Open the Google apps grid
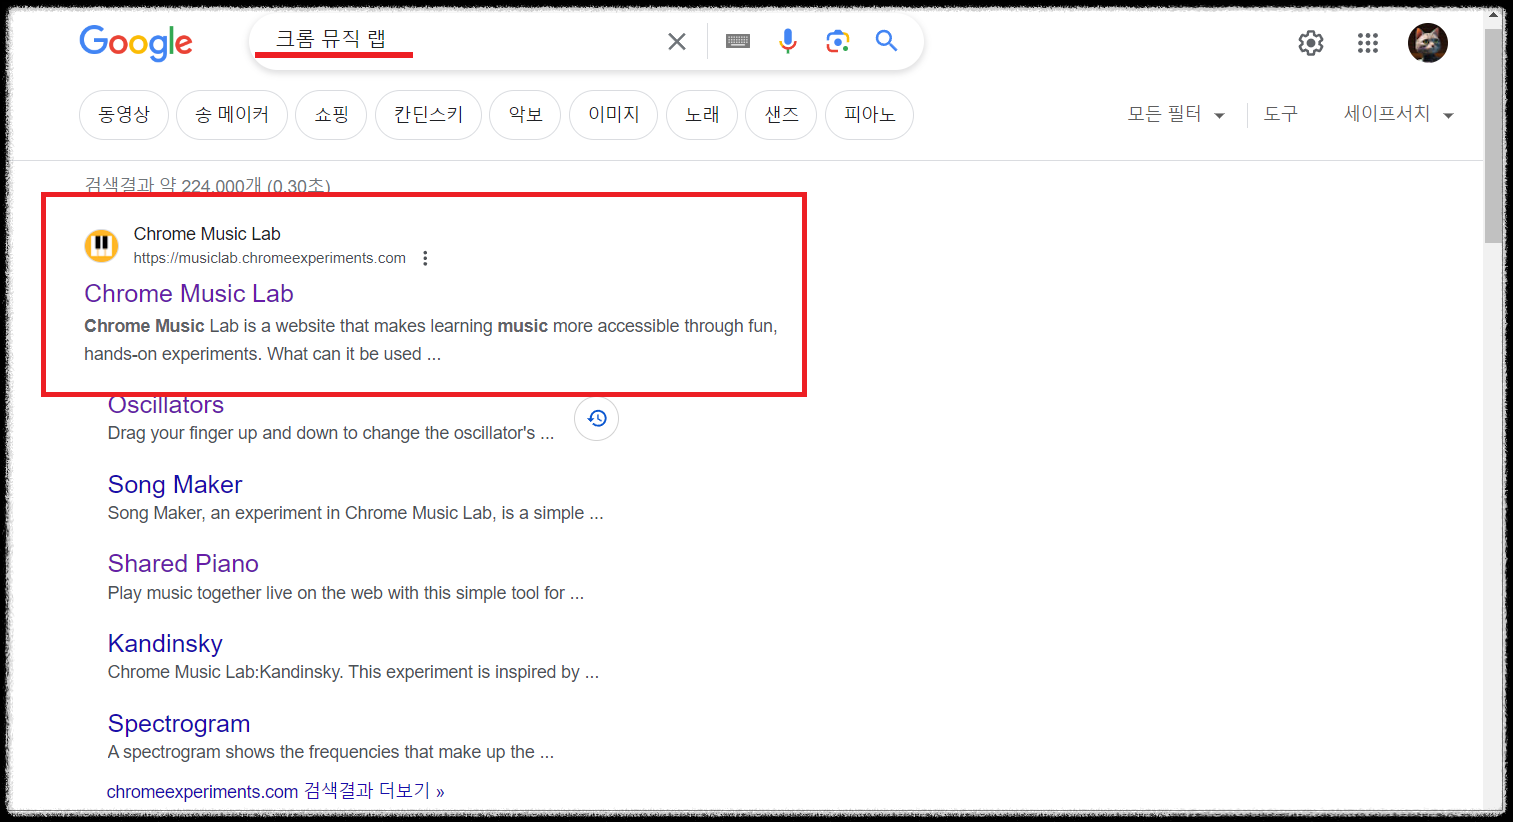The width and height of the screenshot is (1513, 822). click(x=1368, y=43)
